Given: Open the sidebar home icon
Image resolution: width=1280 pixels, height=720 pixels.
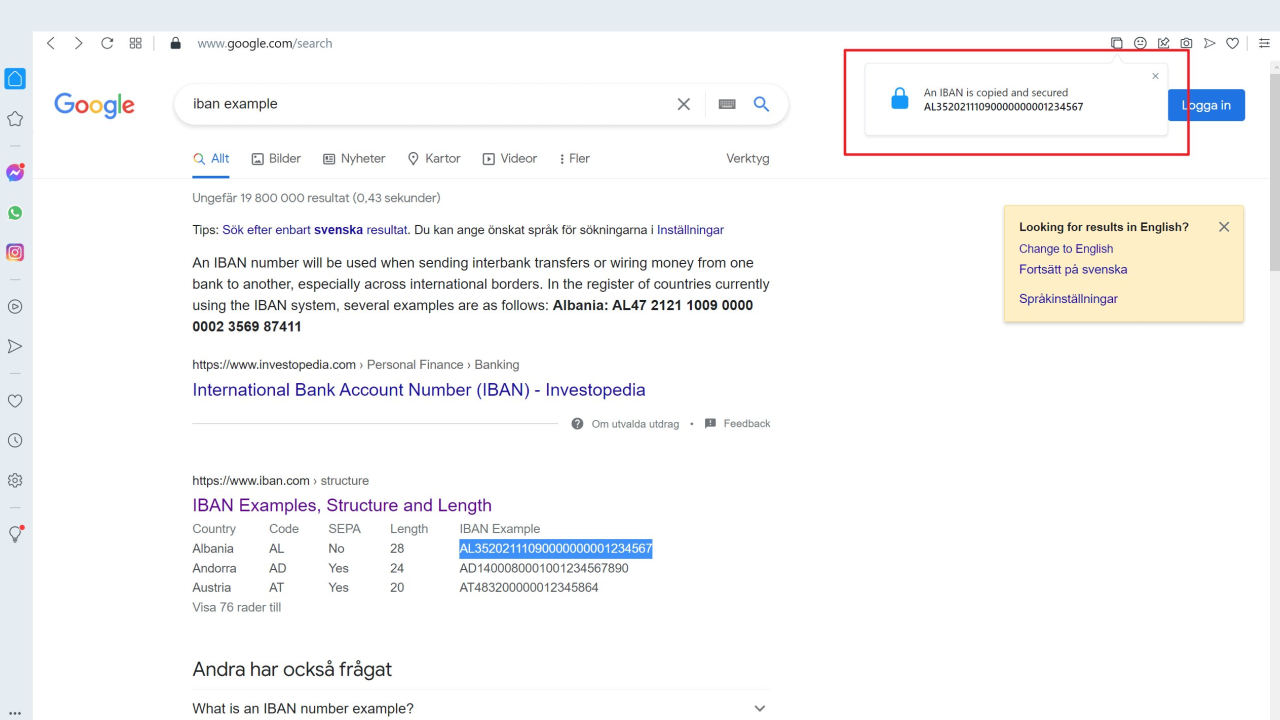Looking at the screenshot, I should click(x=15, y=79).
